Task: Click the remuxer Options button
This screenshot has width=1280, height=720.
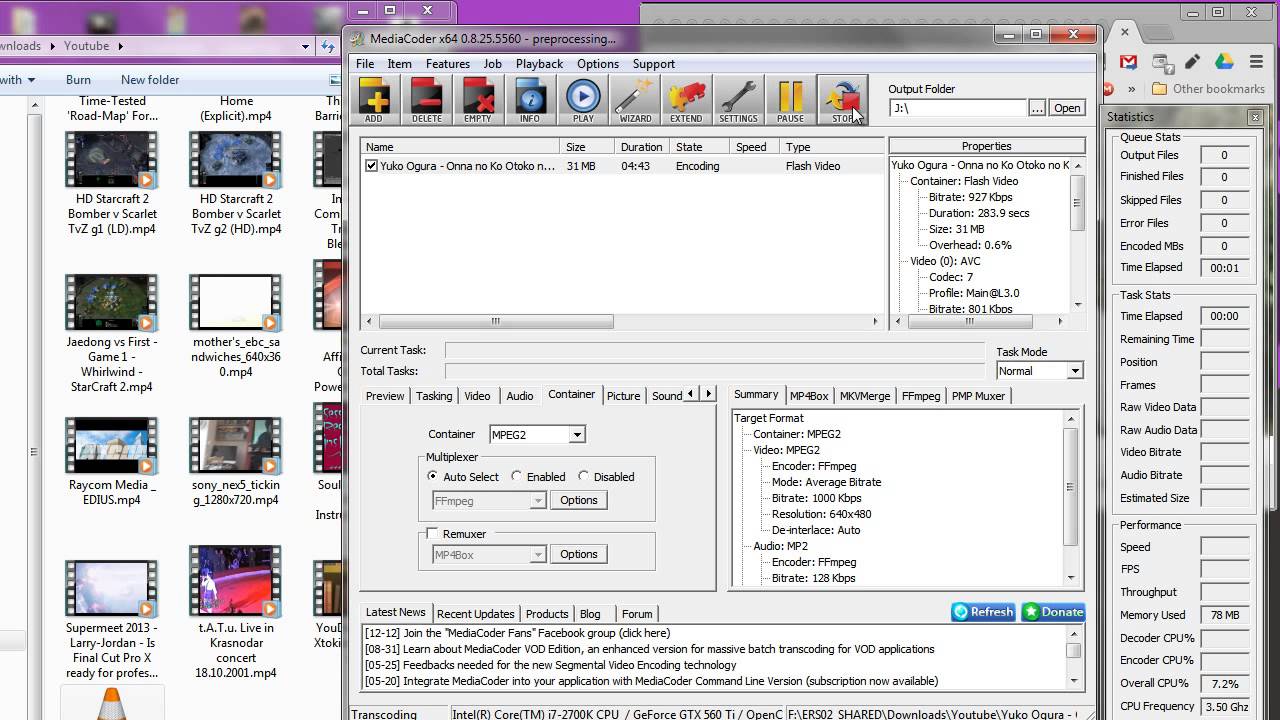Action: coord(579,554)
